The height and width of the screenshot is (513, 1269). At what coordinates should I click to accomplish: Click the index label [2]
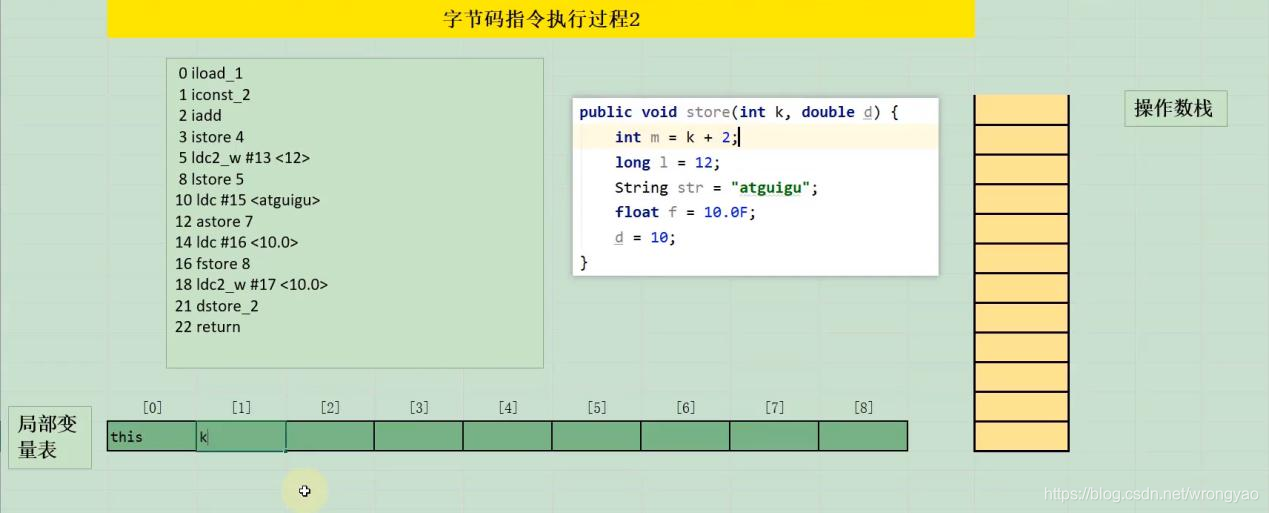pyautogui.click(x=330, y=407)
